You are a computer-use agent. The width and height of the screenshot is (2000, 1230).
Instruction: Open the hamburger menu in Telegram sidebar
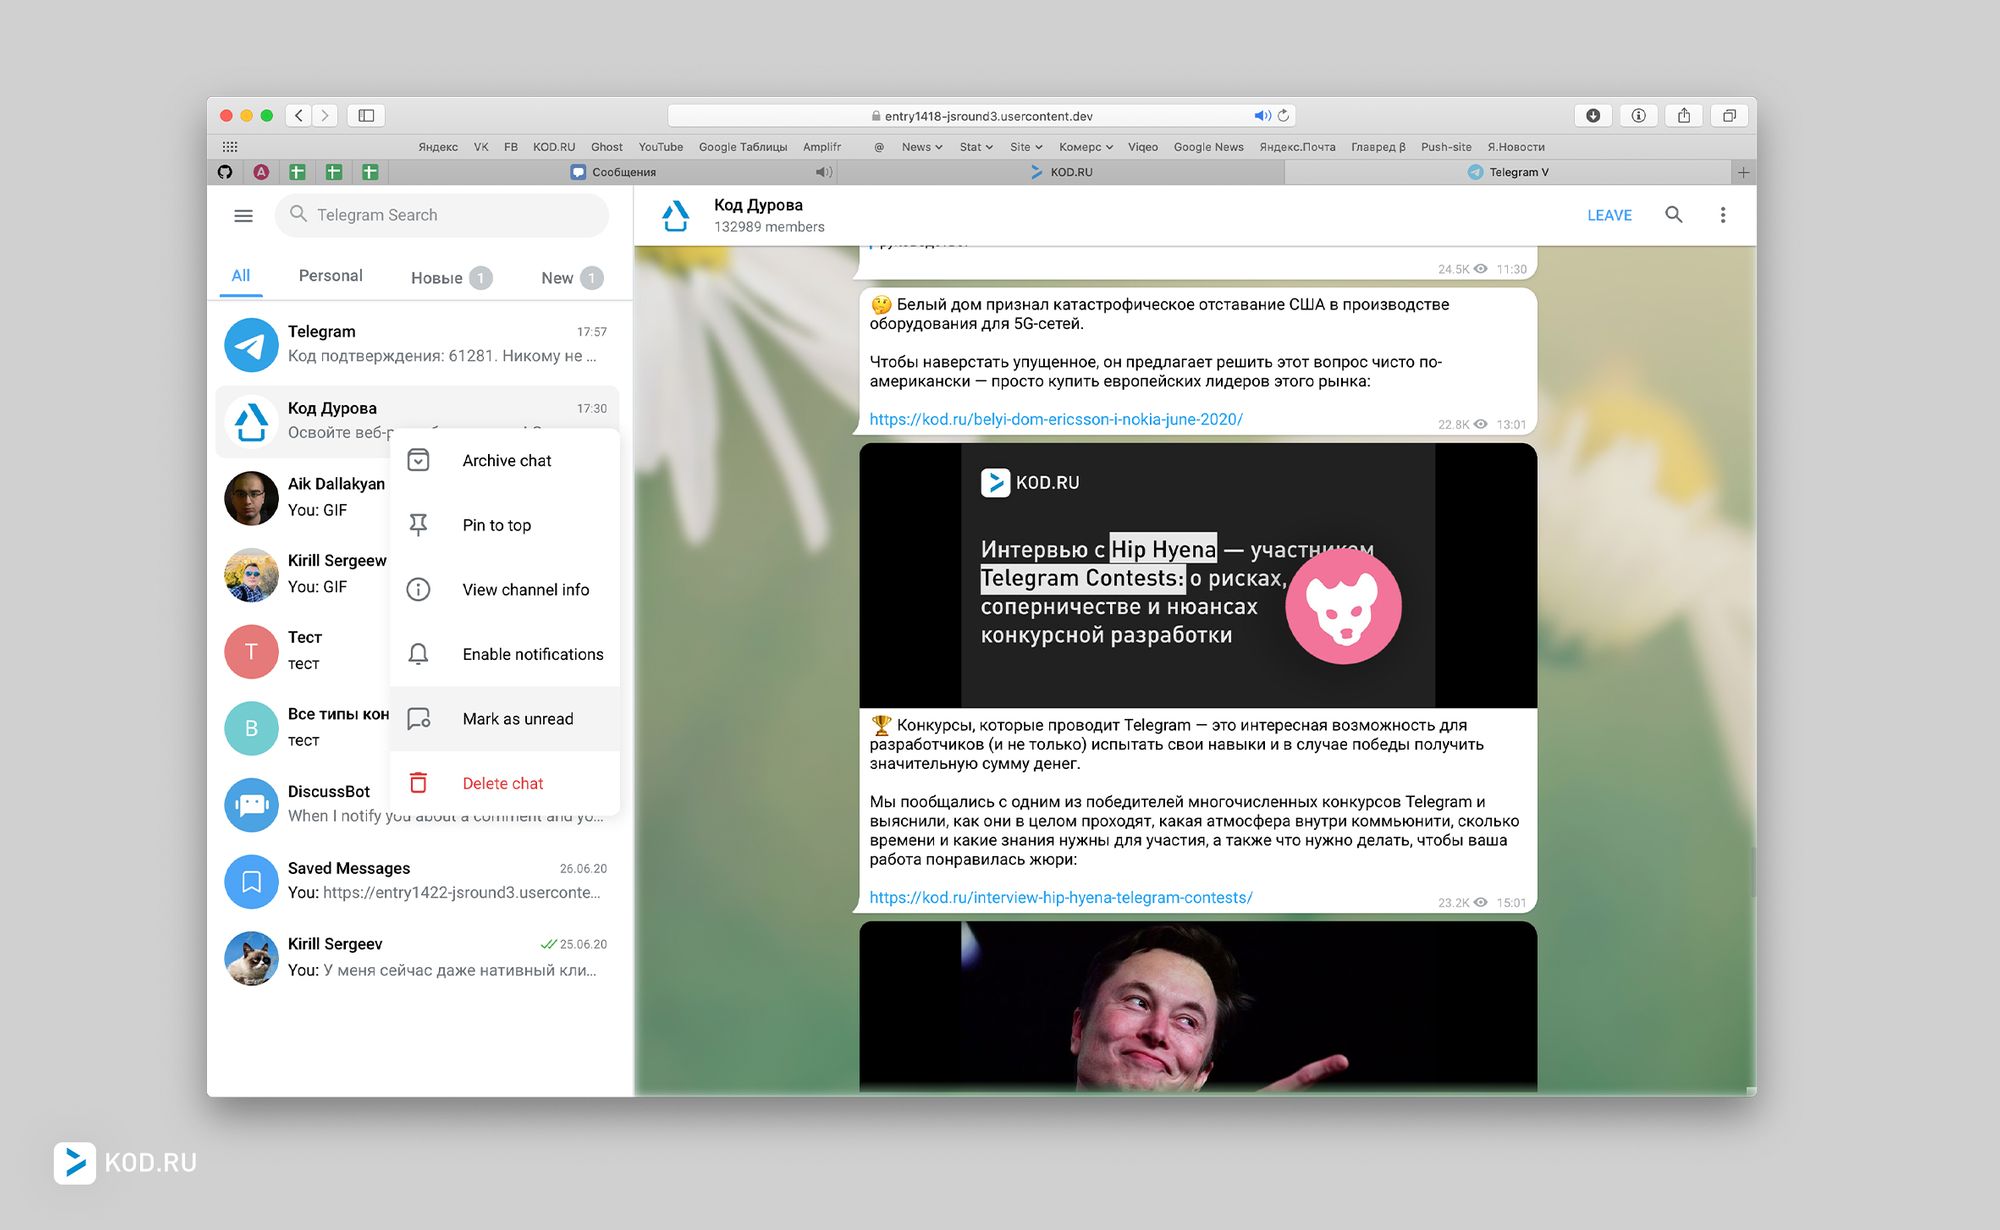point(243,215)
